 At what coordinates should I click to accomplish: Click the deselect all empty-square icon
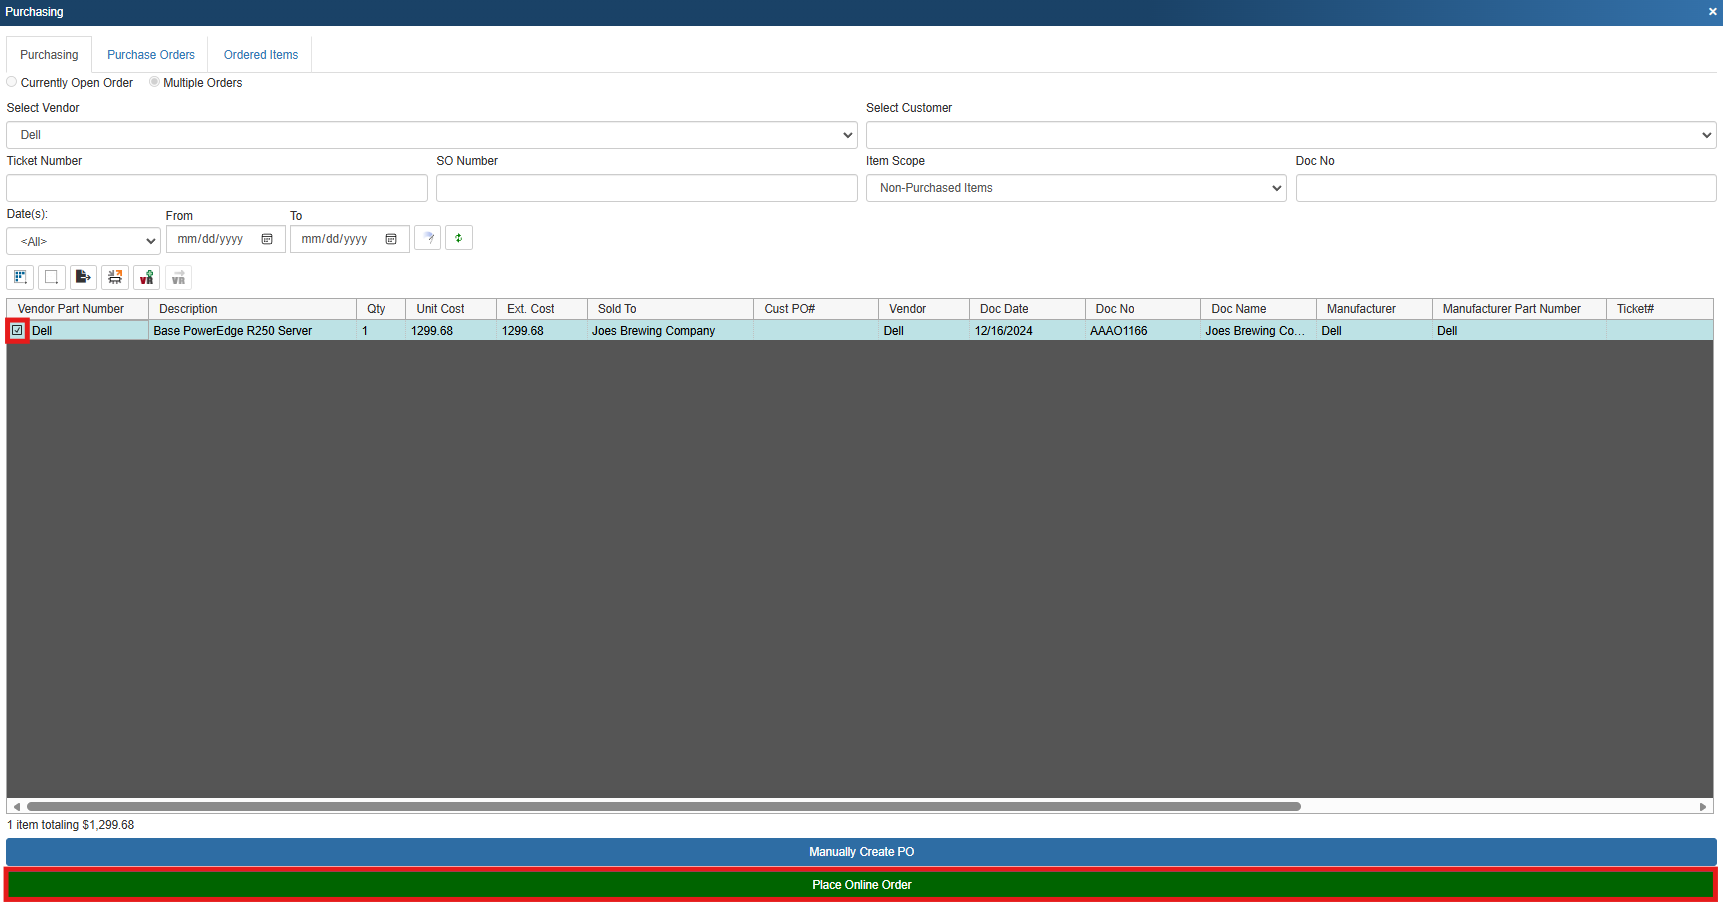pos(52,277)
